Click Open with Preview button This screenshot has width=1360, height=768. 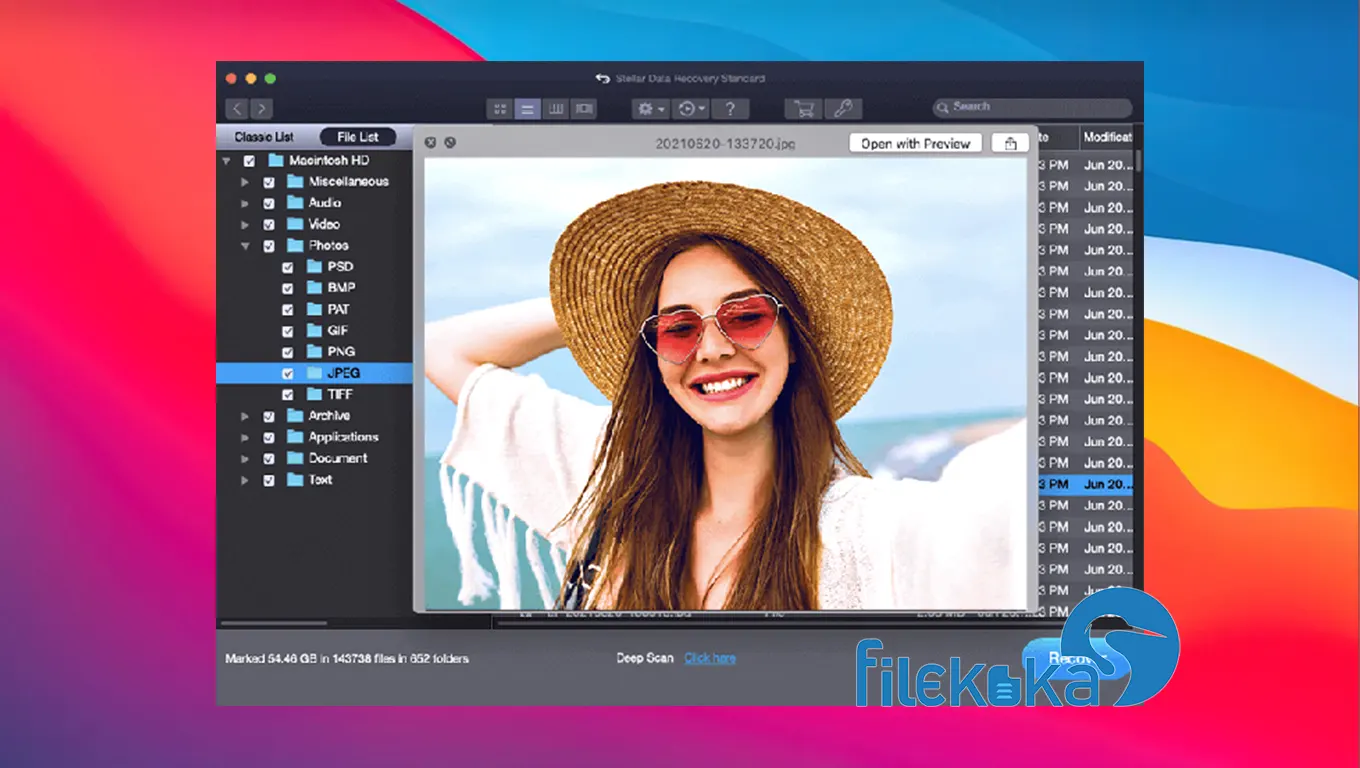click(x=916, y=143)
